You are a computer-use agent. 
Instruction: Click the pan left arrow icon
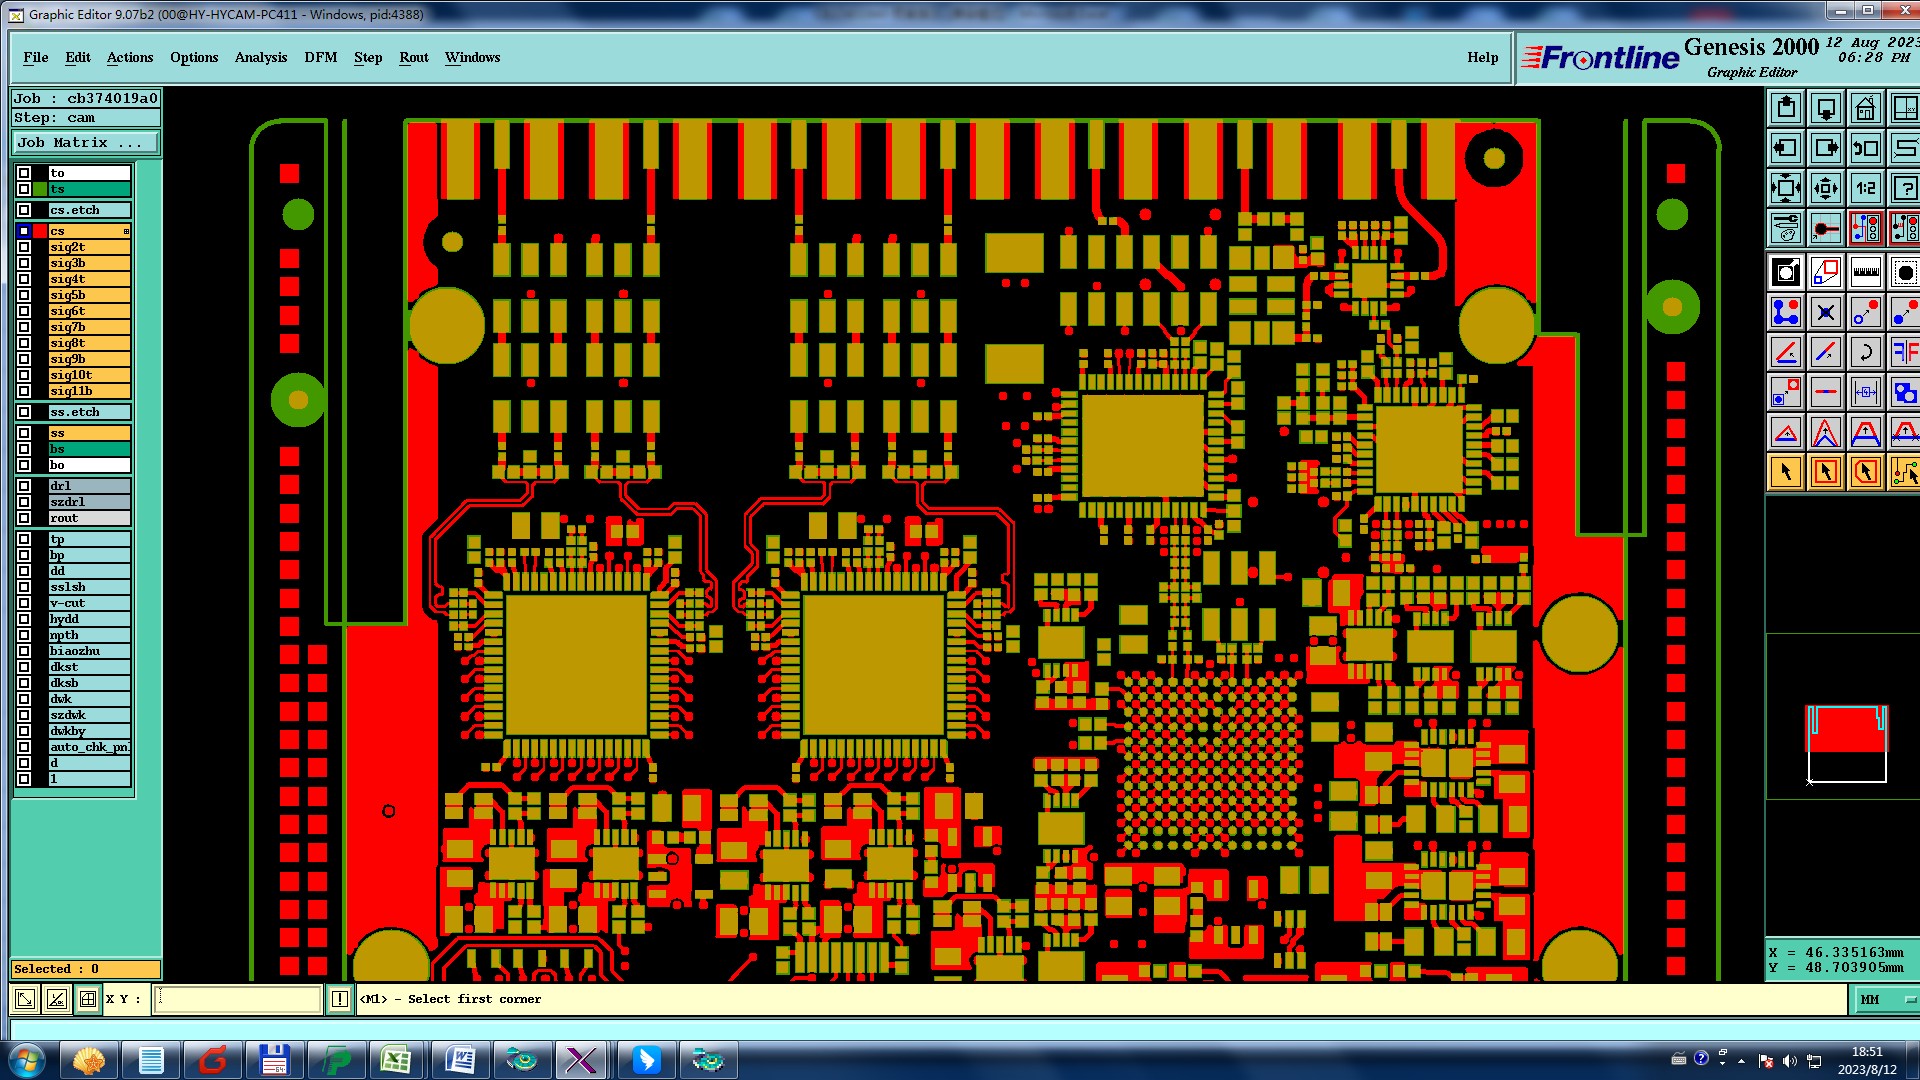click(x=1786, y=148)
